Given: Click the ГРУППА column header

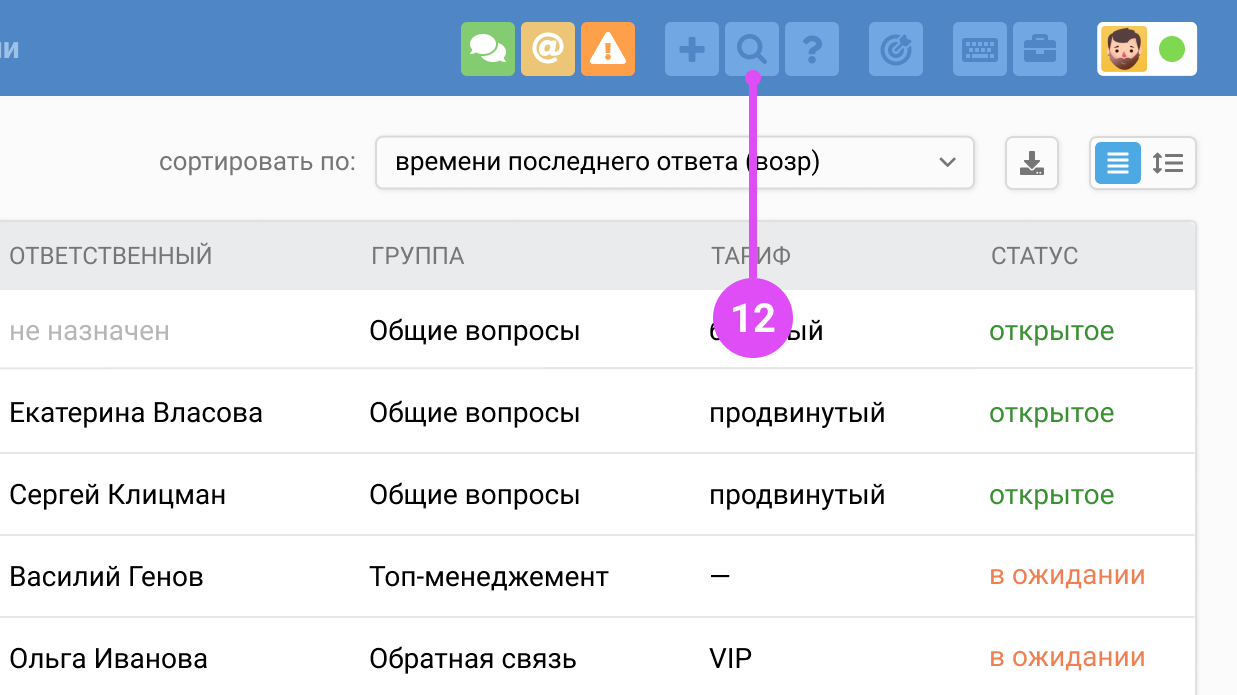Looking at the screenshot, I should (417, 256).
